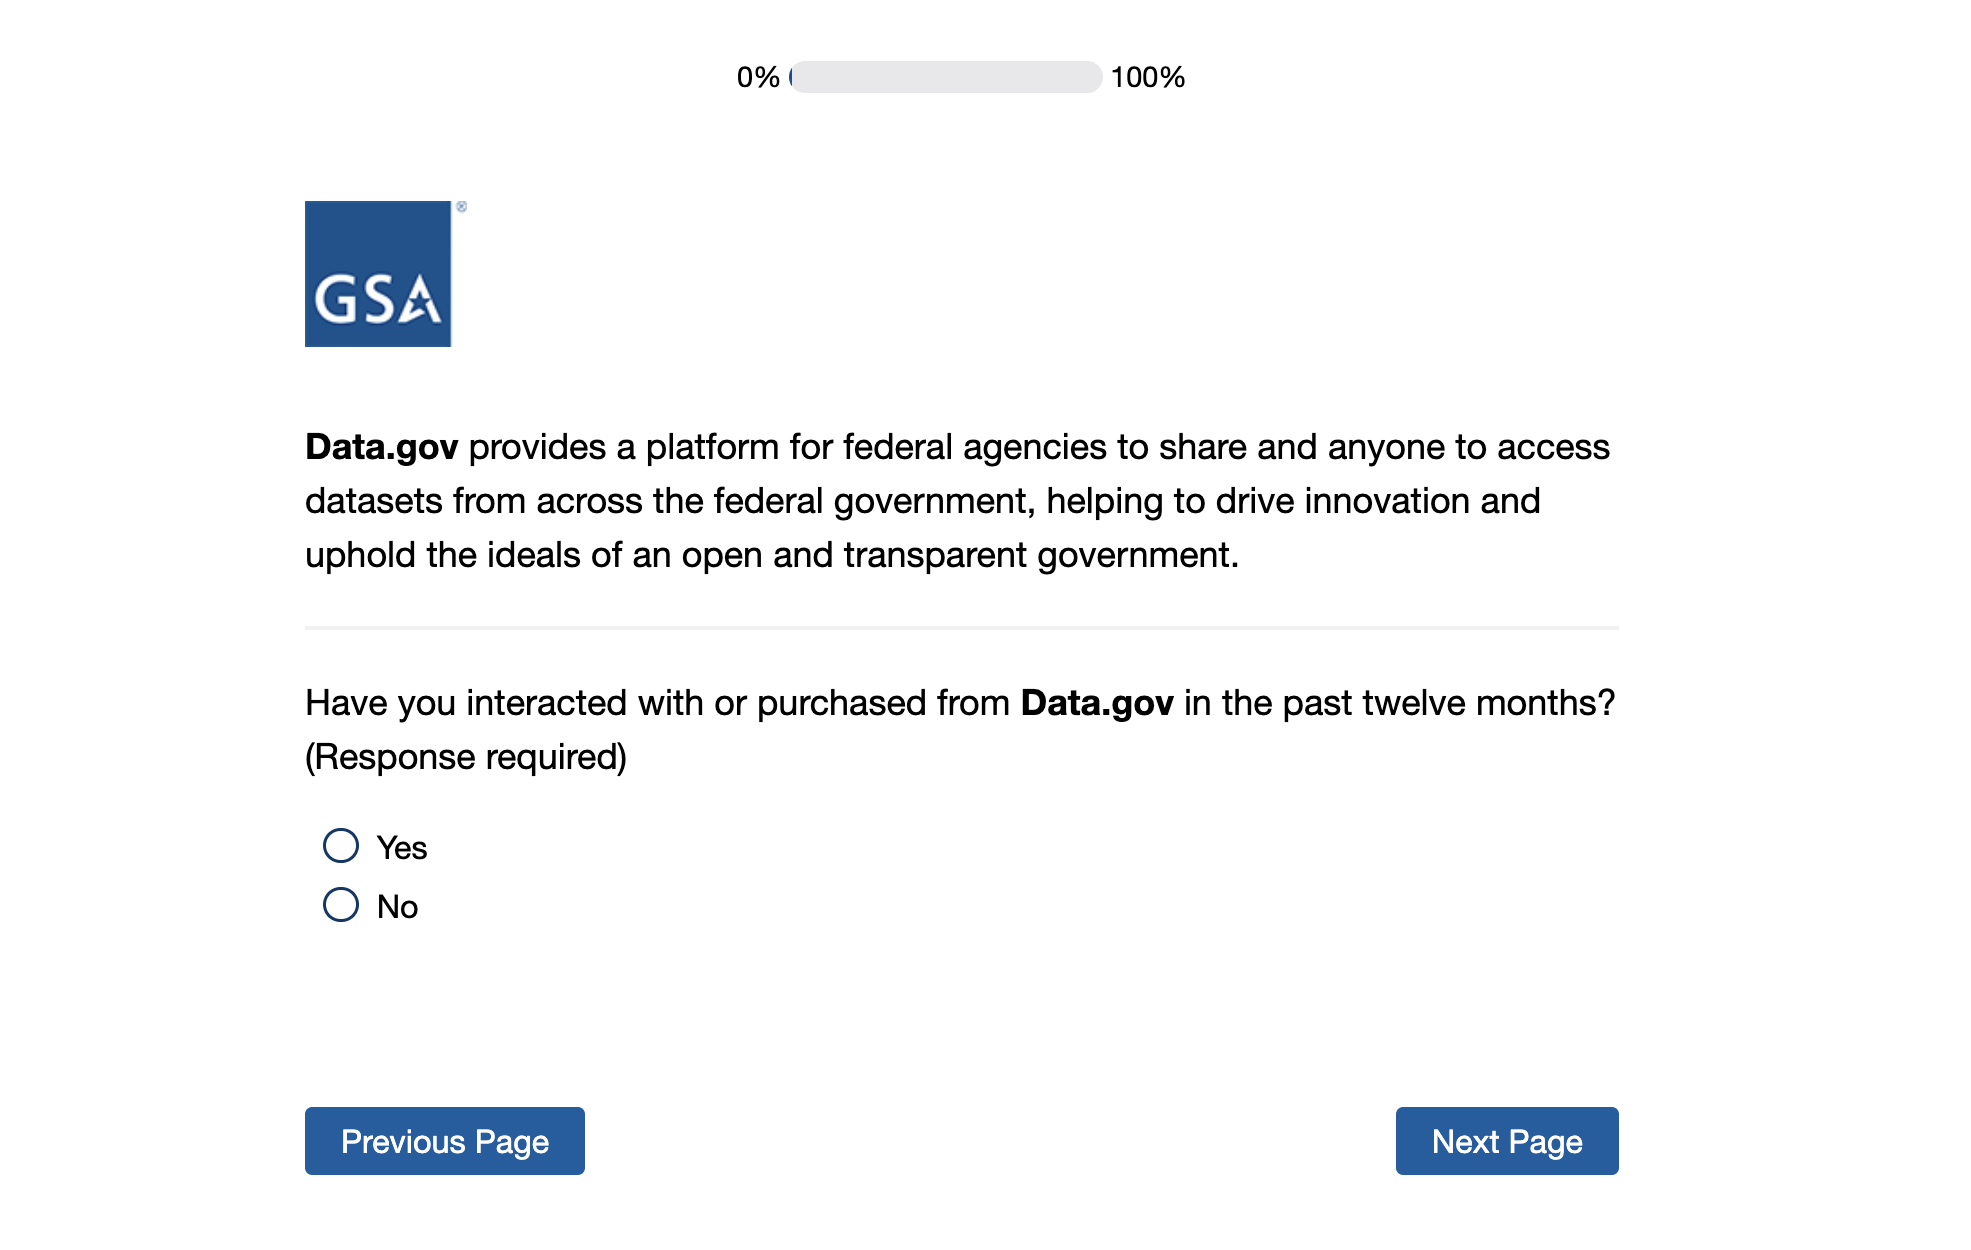Click the GSA logo image
Viewport: 1971px width, 1250px height.
click(x=378, y=274)
